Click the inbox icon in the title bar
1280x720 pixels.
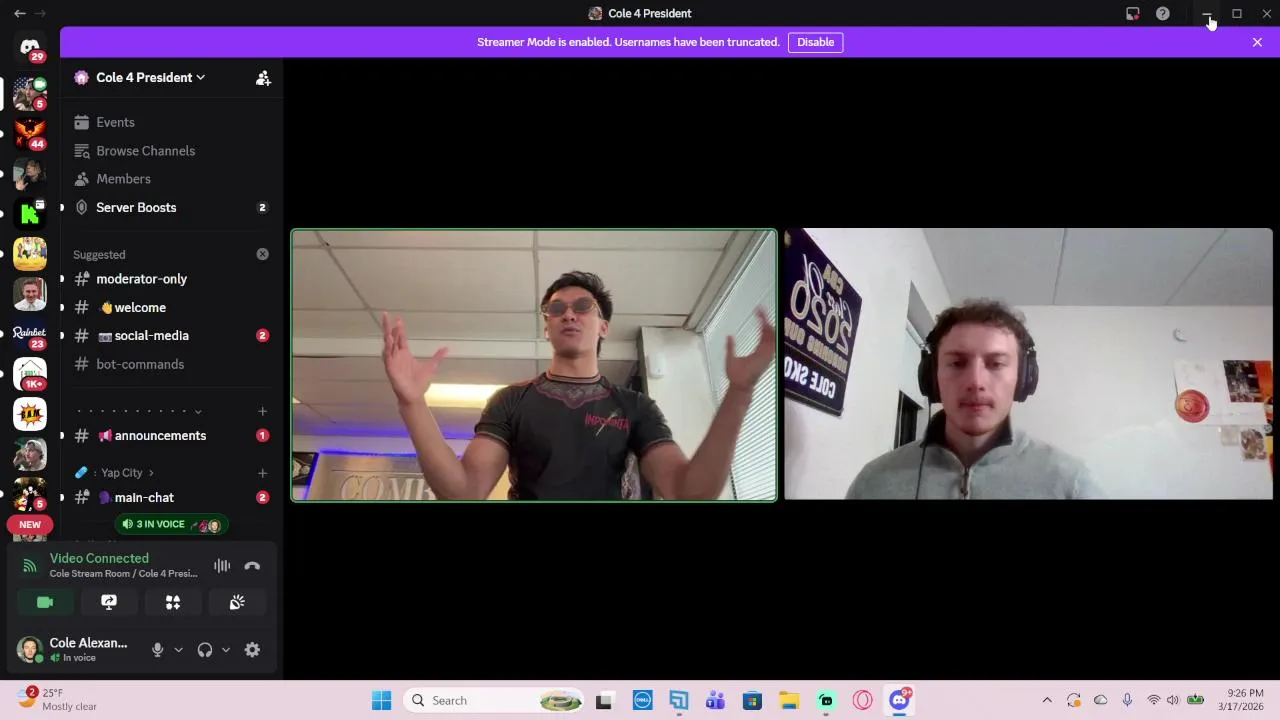point(1132,13)
